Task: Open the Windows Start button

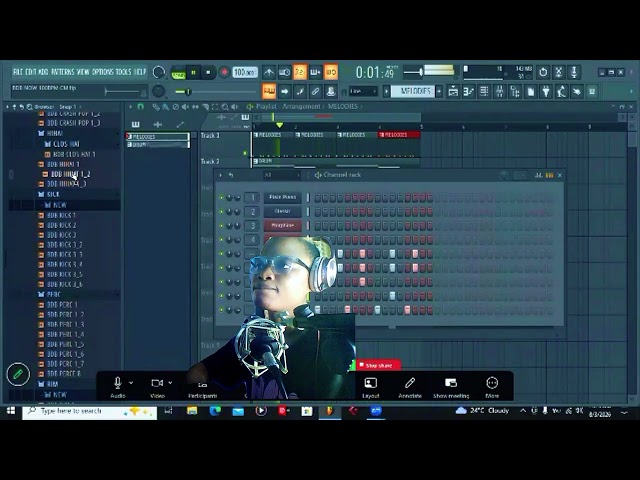Action: click(11, 411)
